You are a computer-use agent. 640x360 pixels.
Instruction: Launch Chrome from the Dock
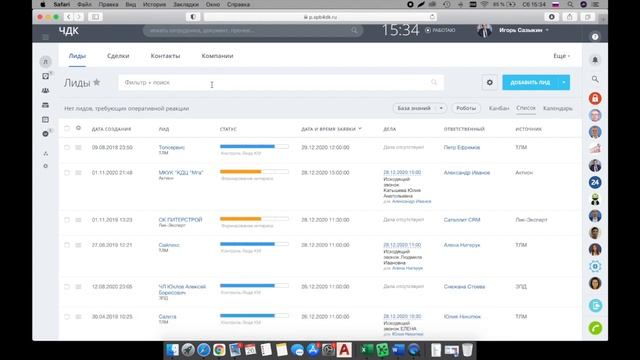(219, 350)
